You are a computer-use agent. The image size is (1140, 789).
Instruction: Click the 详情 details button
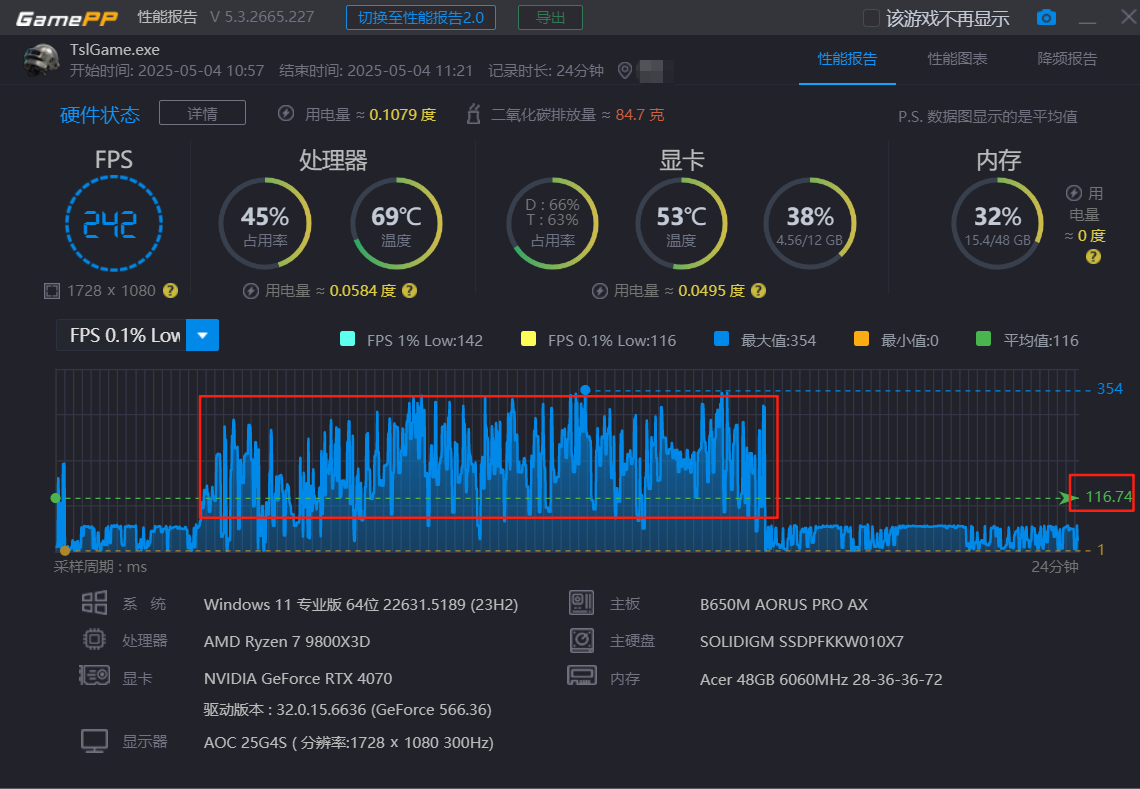(x=202, y=113)
